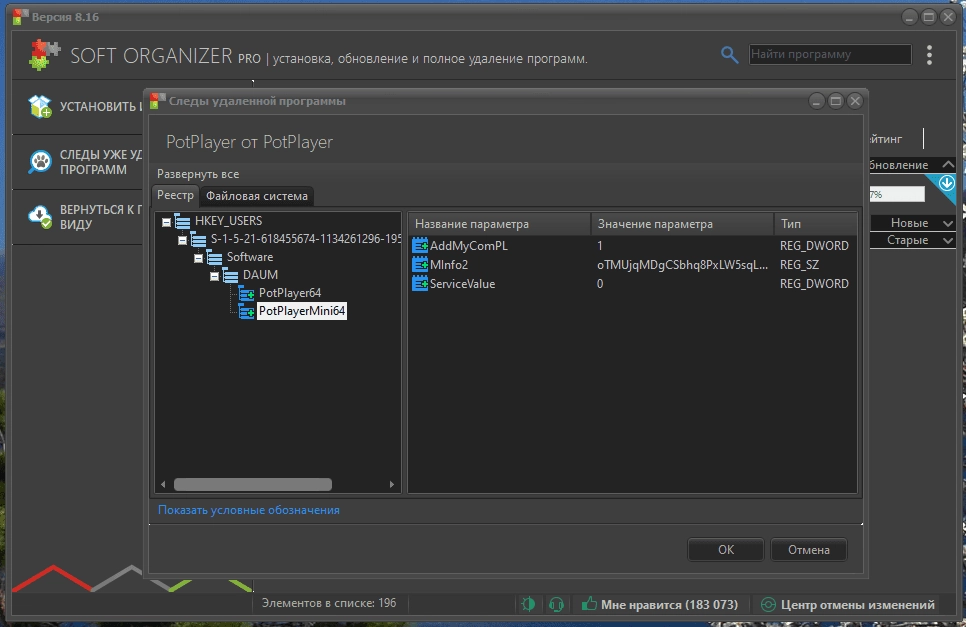Screen dimensions: 966x627
Task: Switch to the Реестр tab
Action: pyautogui.click(x=175, y=195)
